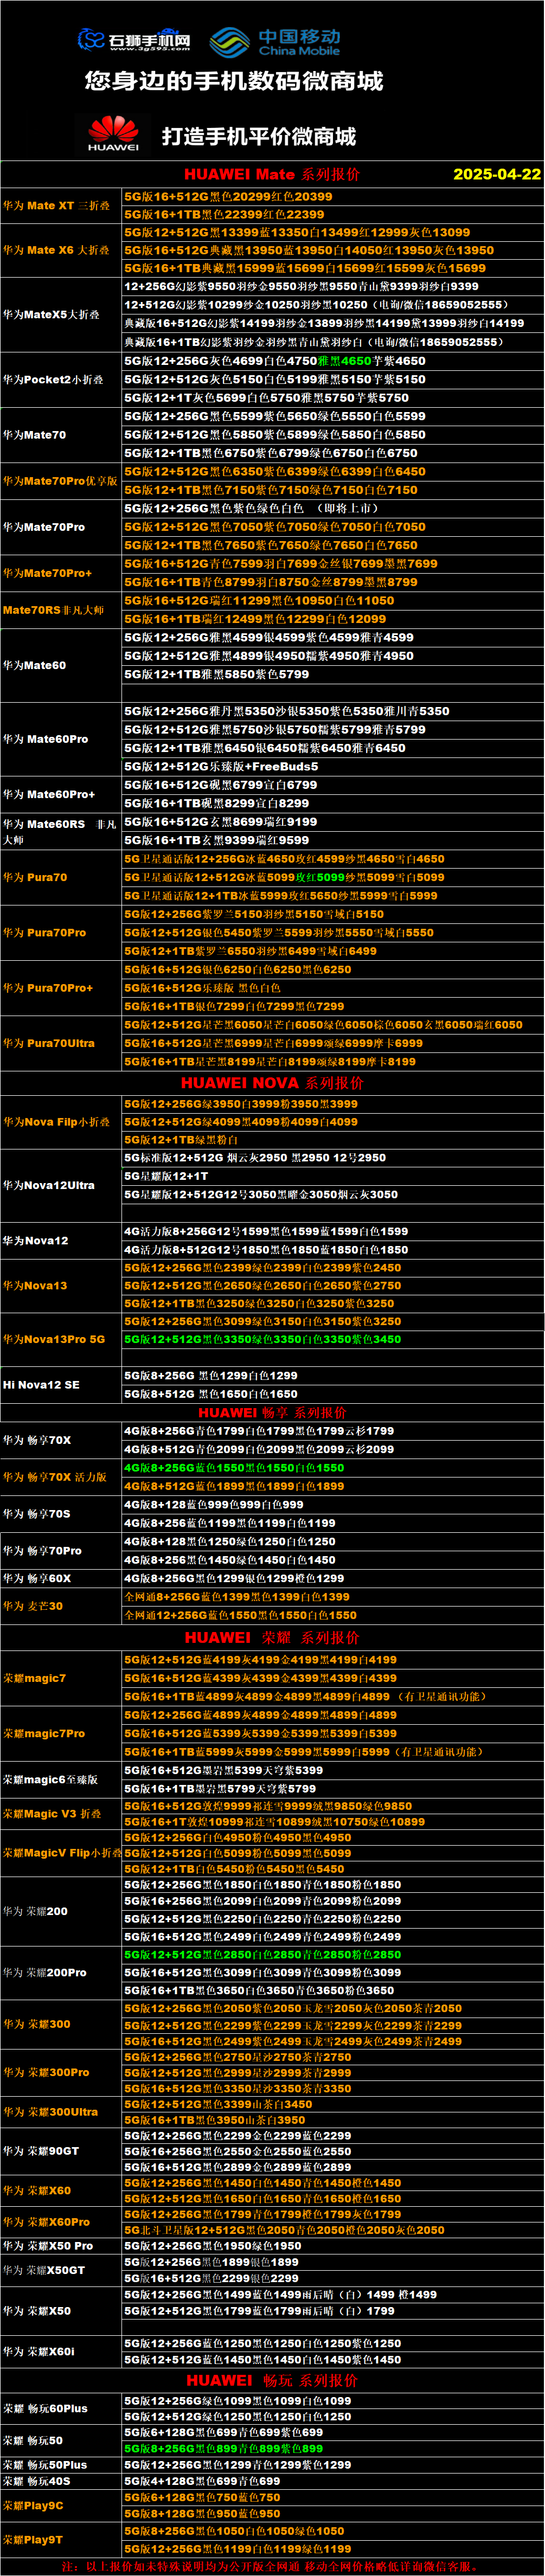Image resolution: width=545 pixels, height=2576 pixels.
Task: Click the 石狮手机网 site logo
Action: pos(134,40)
